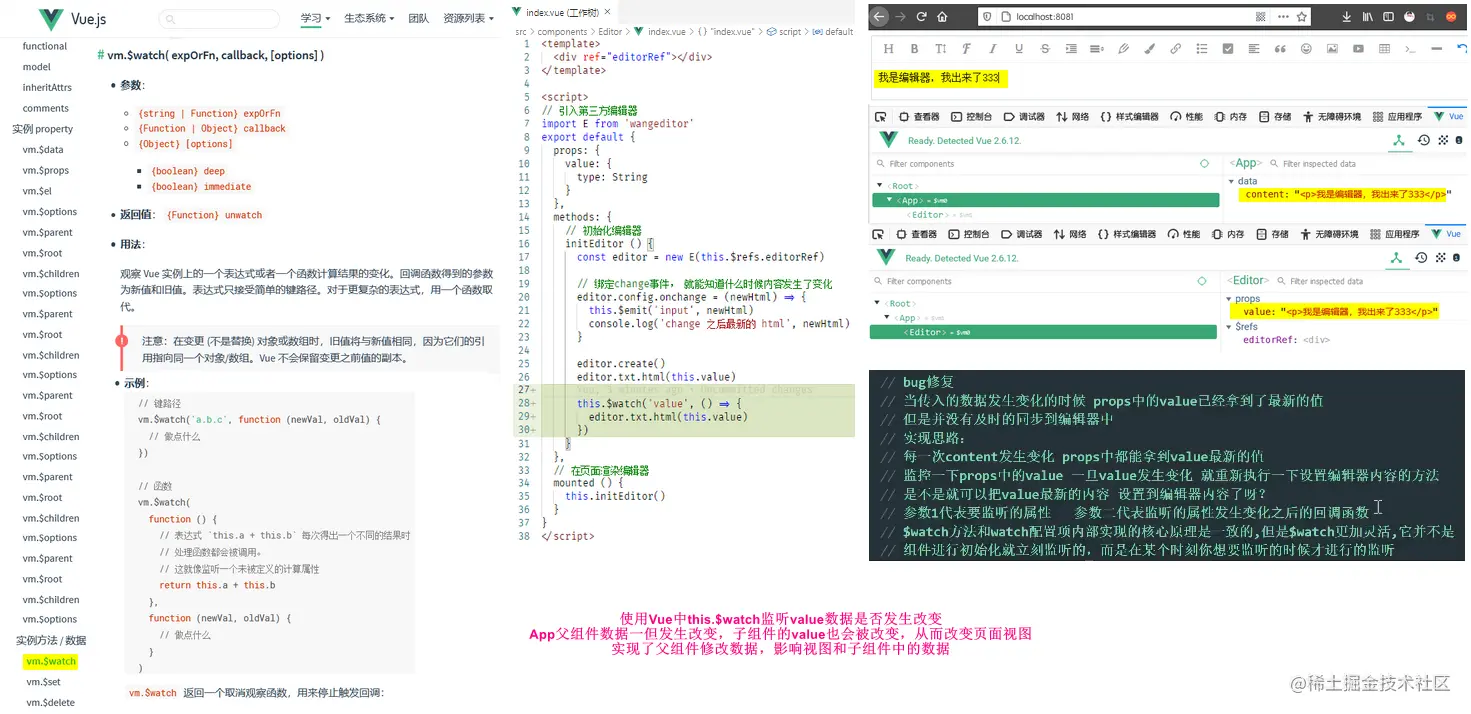Viewport: 1471px width, 714px height.
Task: Open the 资源列表 dropdown on the Vue.js site
Action: coord(468,19)
